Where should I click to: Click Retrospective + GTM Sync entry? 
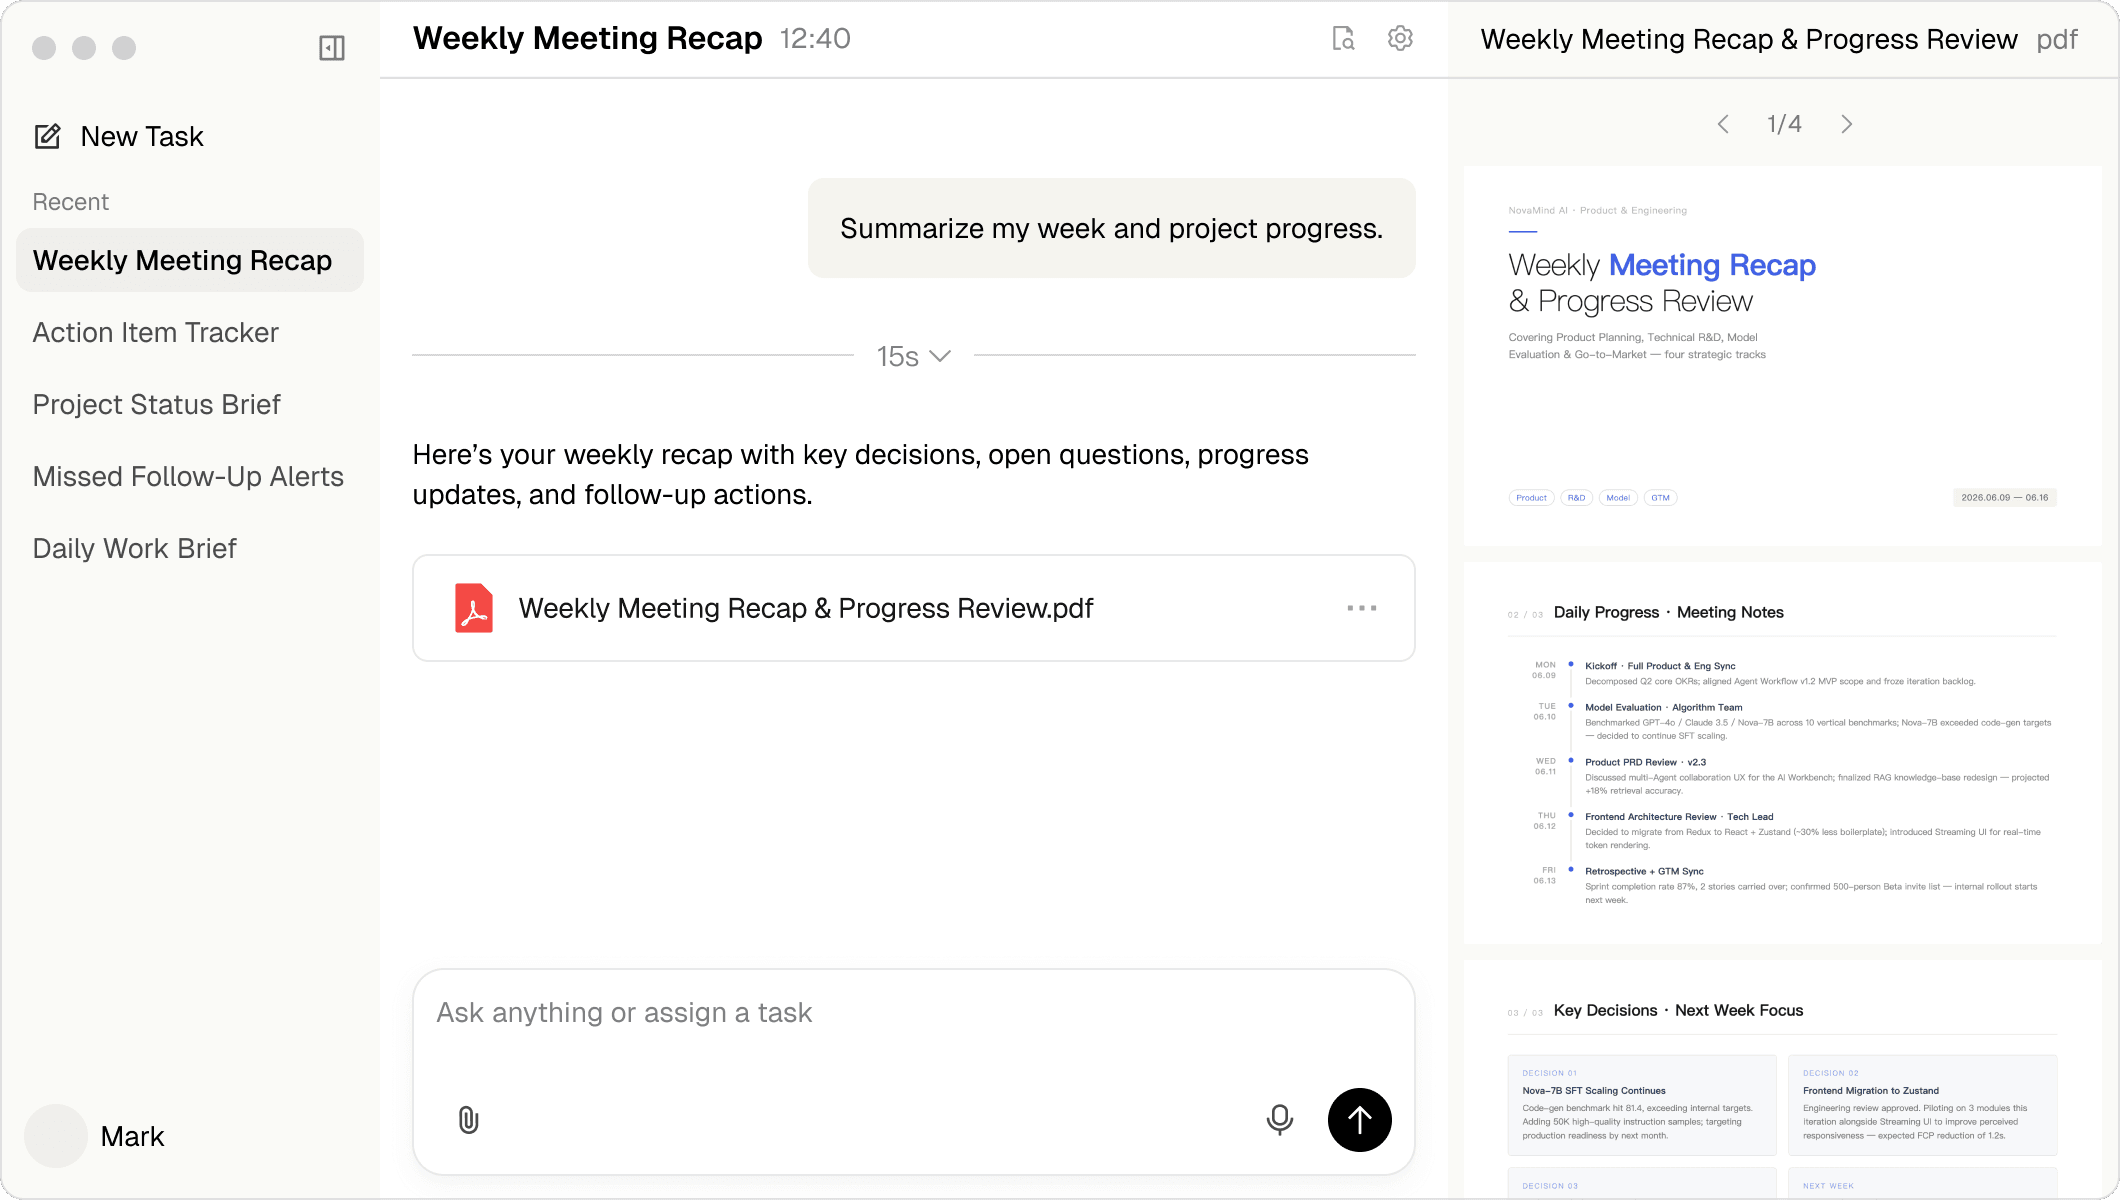(x=1812, y=886)
